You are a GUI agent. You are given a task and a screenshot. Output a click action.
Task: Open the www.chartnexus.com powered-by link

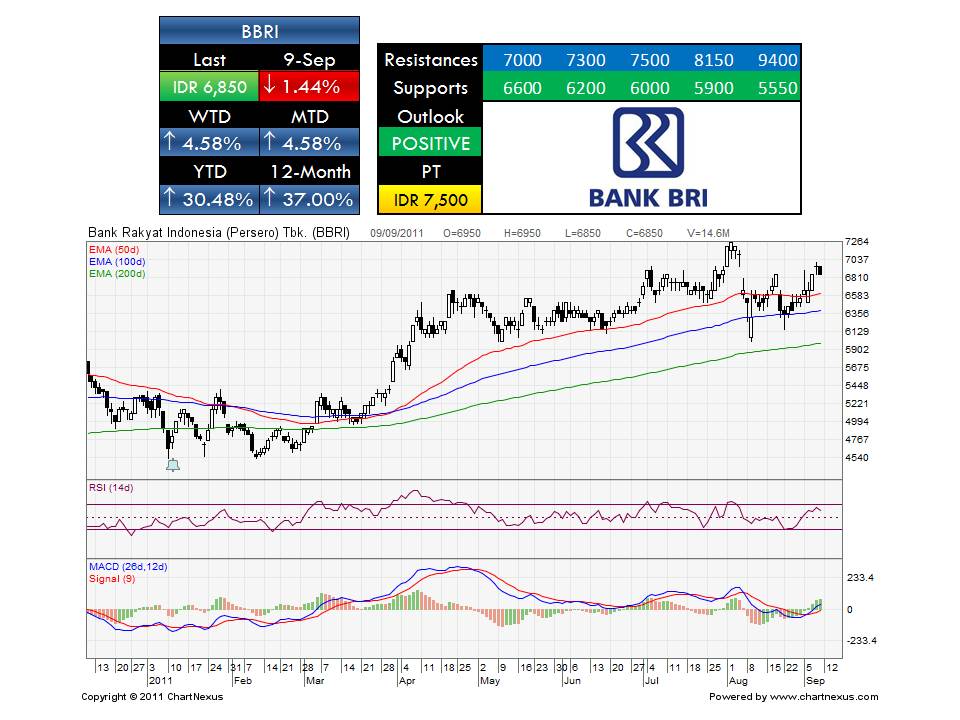(824, 697)
